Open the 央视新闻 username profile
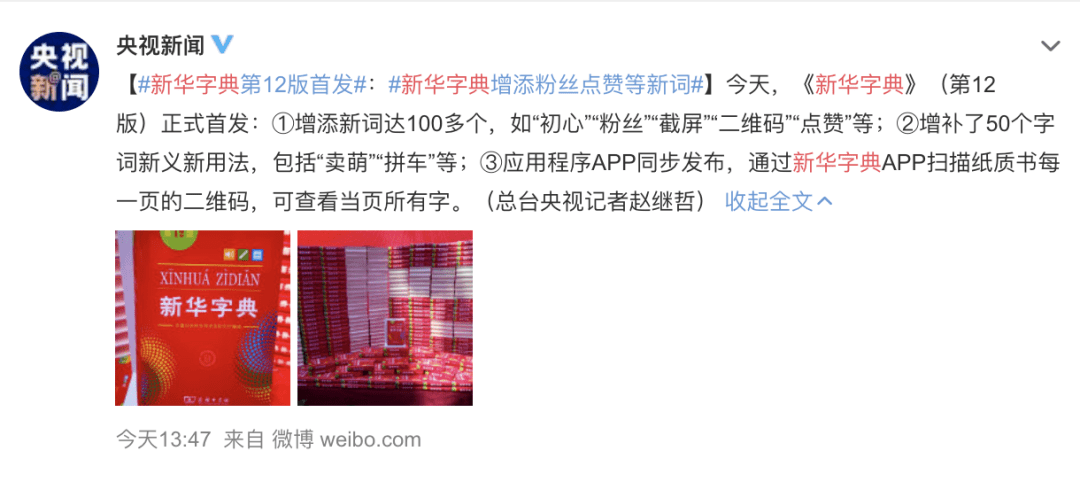Image resolution: width=1080 pixels, height=482 pixels. (160, 46)
